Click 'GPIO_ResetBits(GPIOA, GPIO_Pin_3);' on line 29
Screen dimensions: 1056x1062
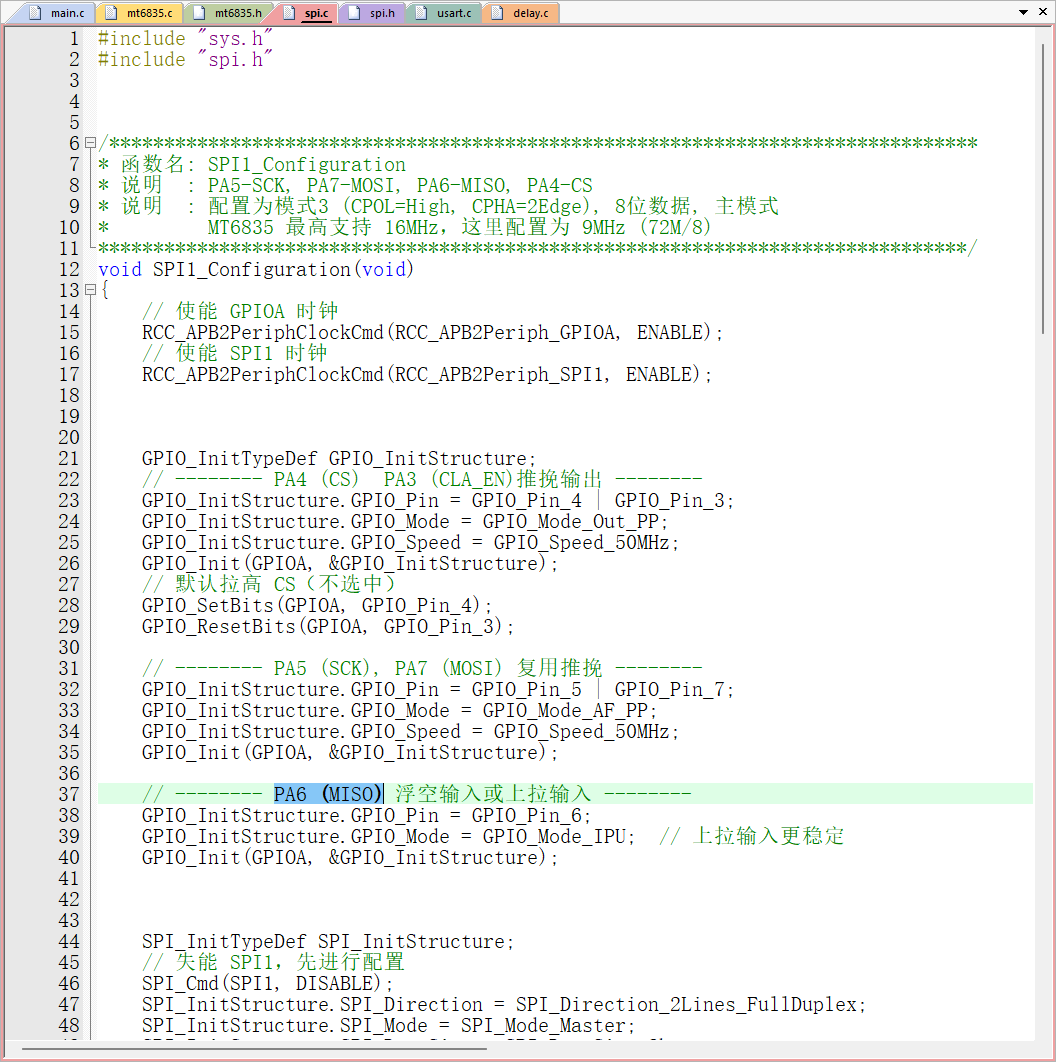[328, 626]
